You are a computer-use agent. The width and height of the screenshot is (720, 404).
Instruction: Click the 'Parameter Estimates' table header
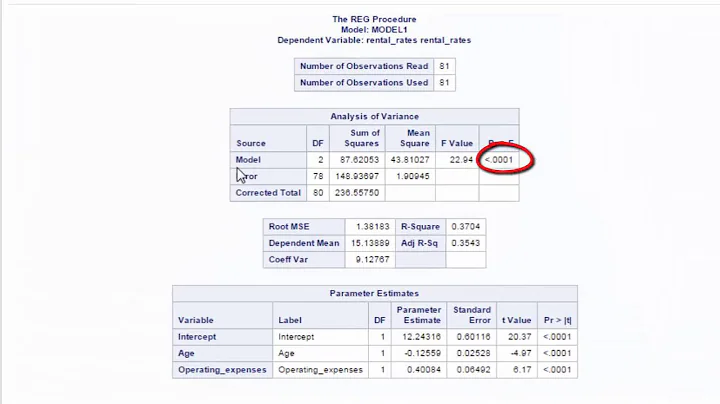[374, 293]
